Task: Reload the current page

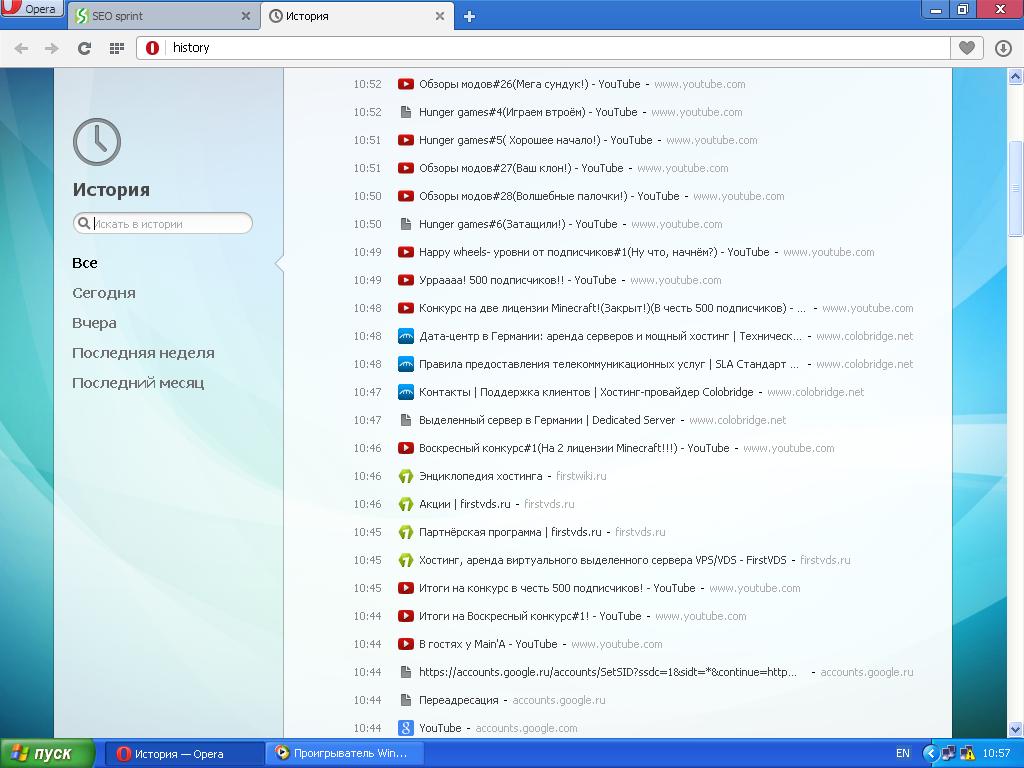Action: coord(84,48)
